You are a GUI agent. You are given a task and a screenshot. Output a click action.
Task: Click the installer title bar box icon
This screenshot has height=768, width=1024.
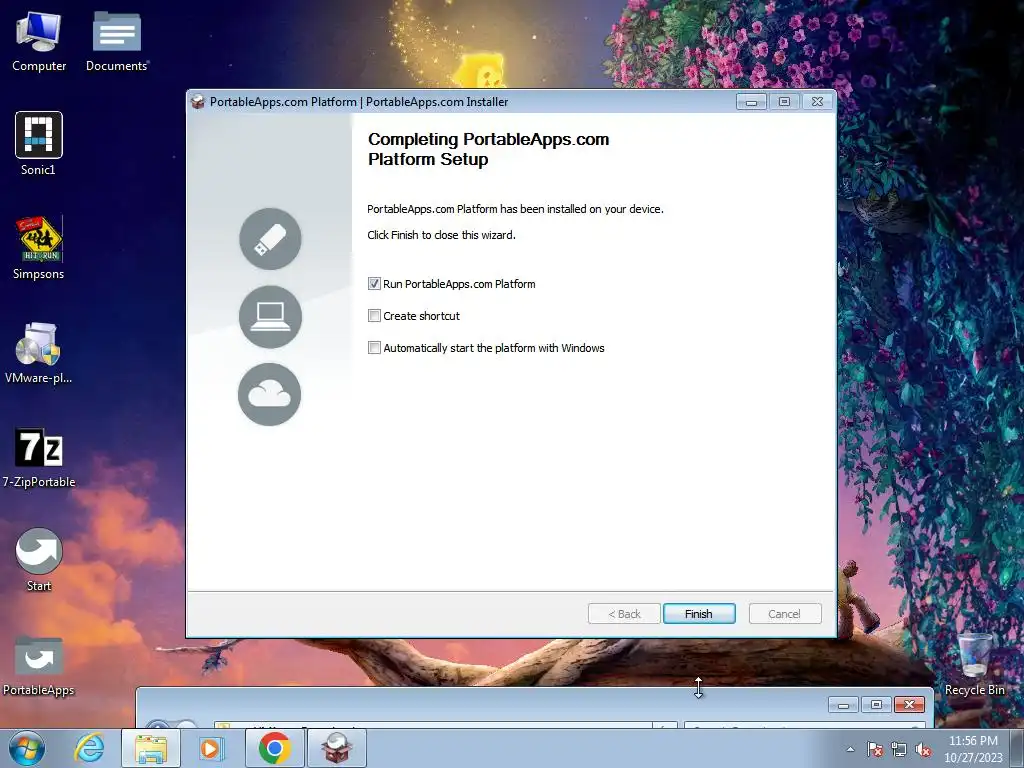(x=197, y=102)
